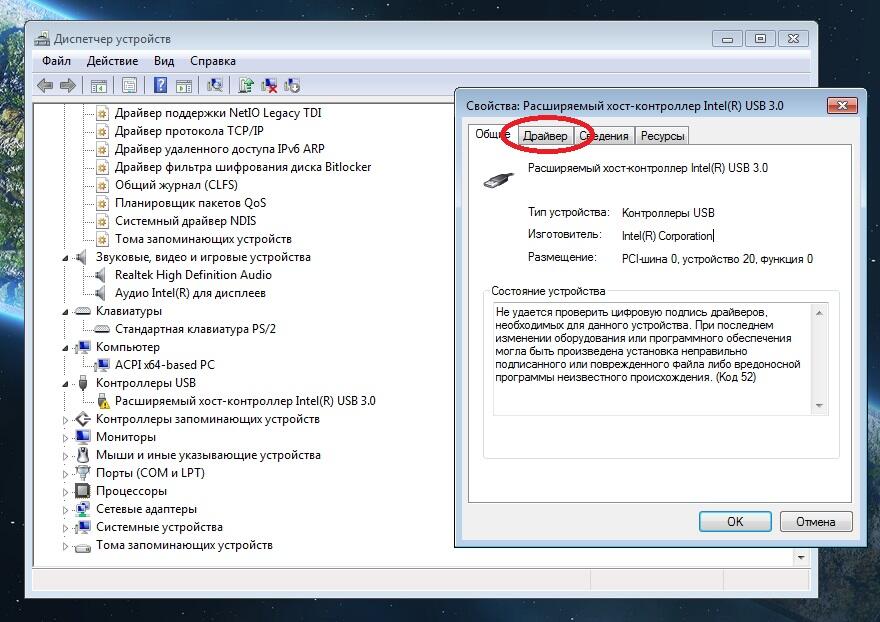This screenshot has height=622, width=880.
Task: Expand the Мониторы node
Action: click(x=65, y=437)
